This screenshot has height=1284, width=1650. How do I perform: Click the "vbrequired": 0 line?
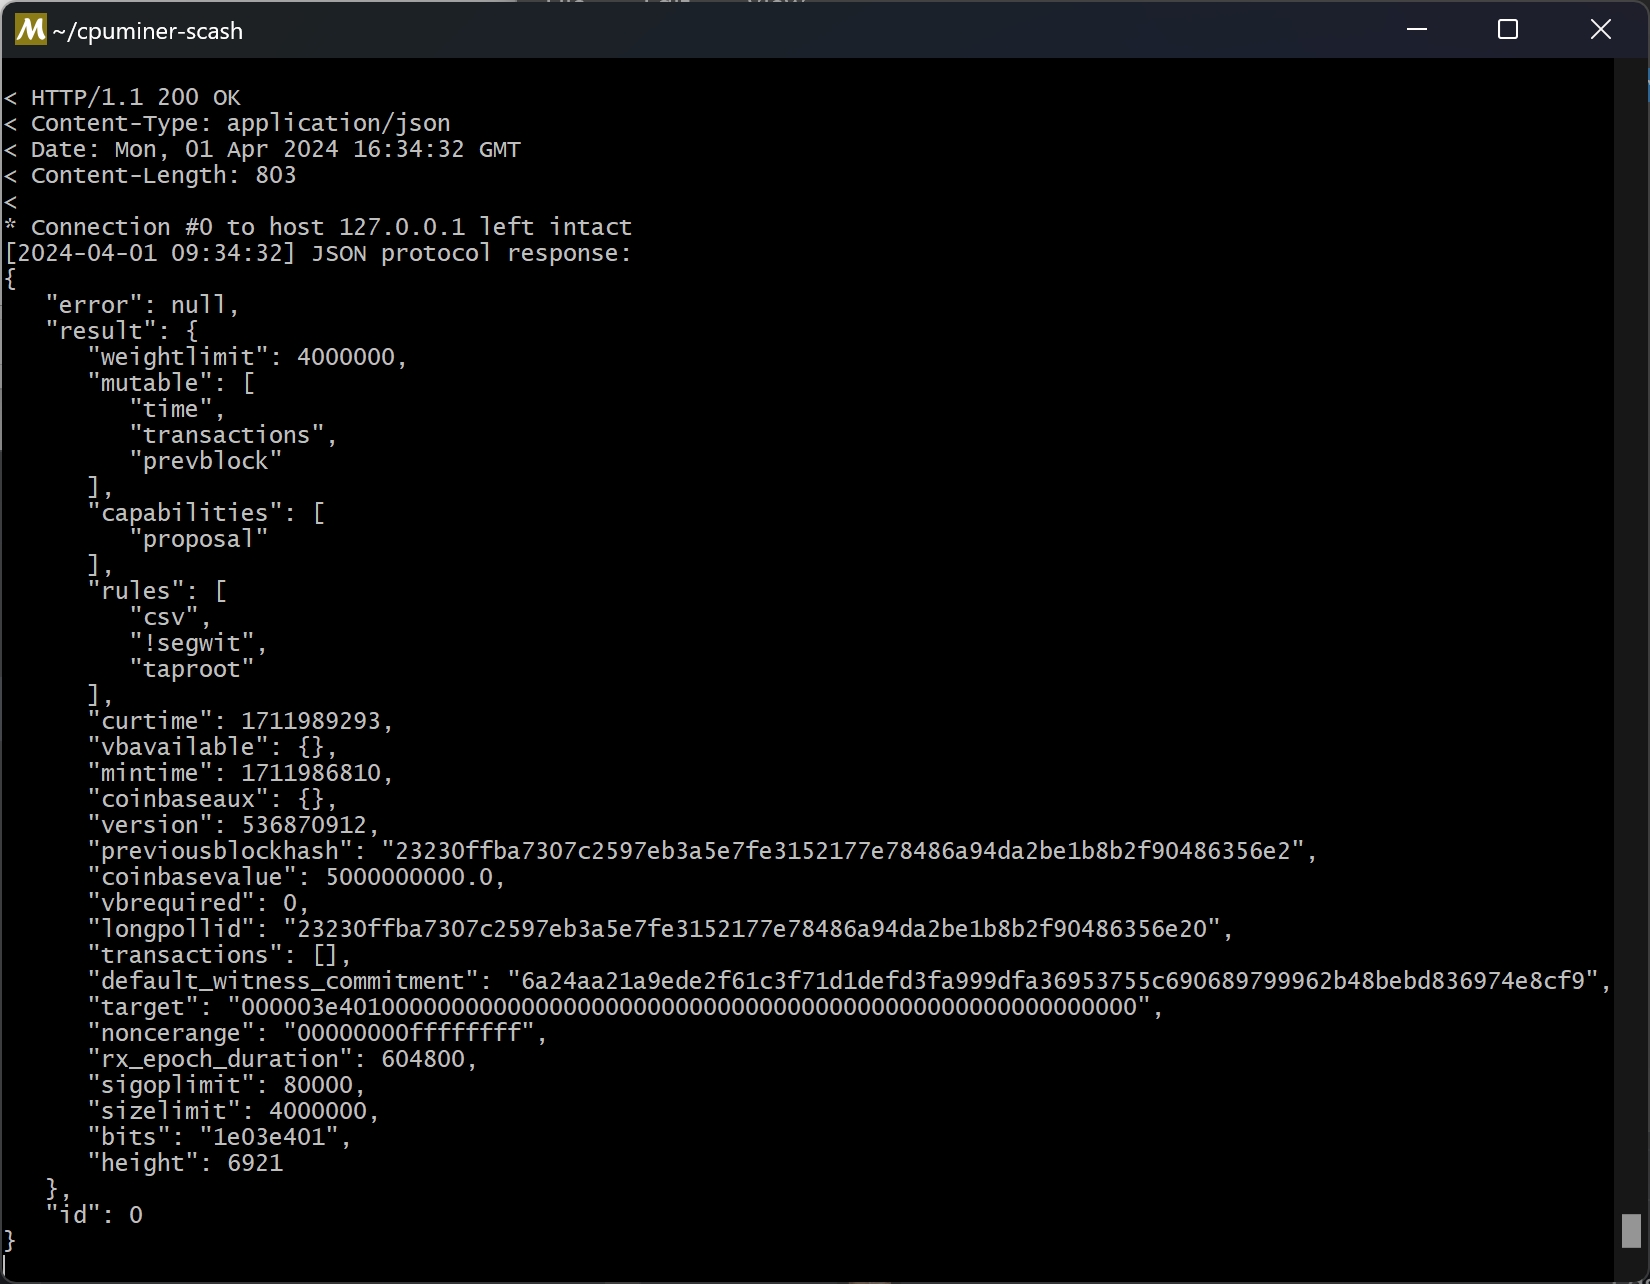coord(199,903)
